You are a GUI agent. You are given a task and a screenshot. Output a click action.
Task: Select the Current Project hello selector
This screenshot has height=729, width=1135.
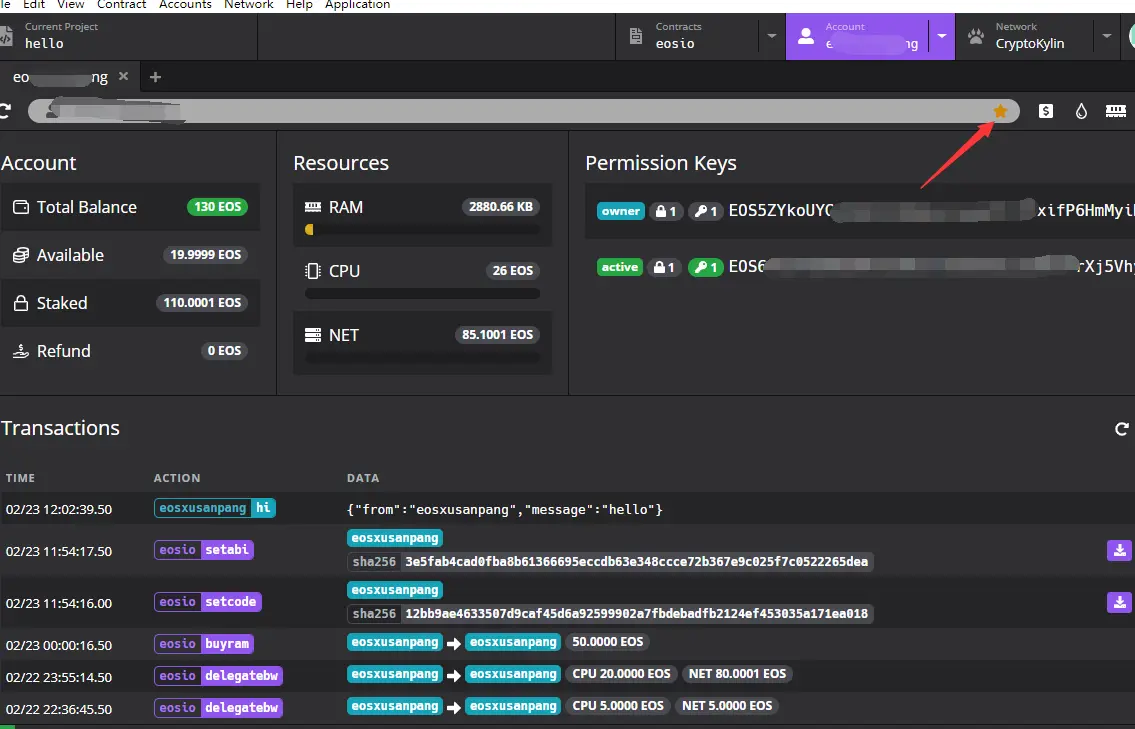[128, 35]
